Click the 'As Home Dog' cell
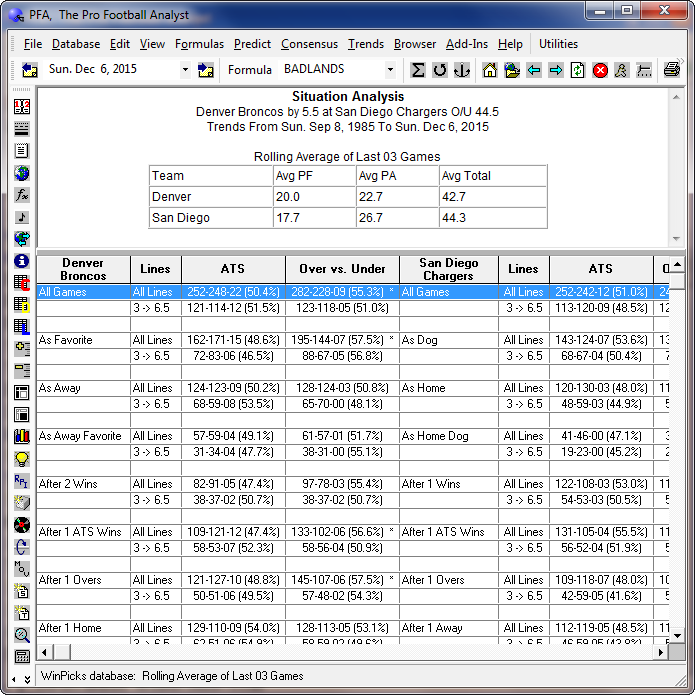The height and width of the screenshot is (695, 695). [x=449, y=436]
